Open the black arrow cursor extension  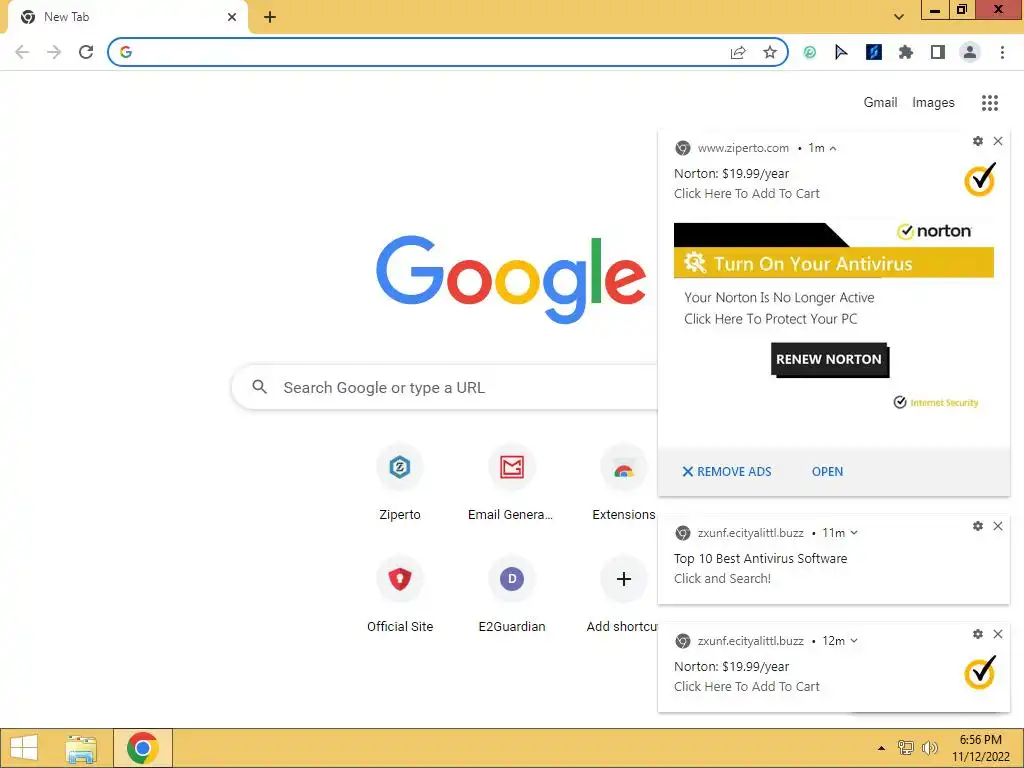841,52
